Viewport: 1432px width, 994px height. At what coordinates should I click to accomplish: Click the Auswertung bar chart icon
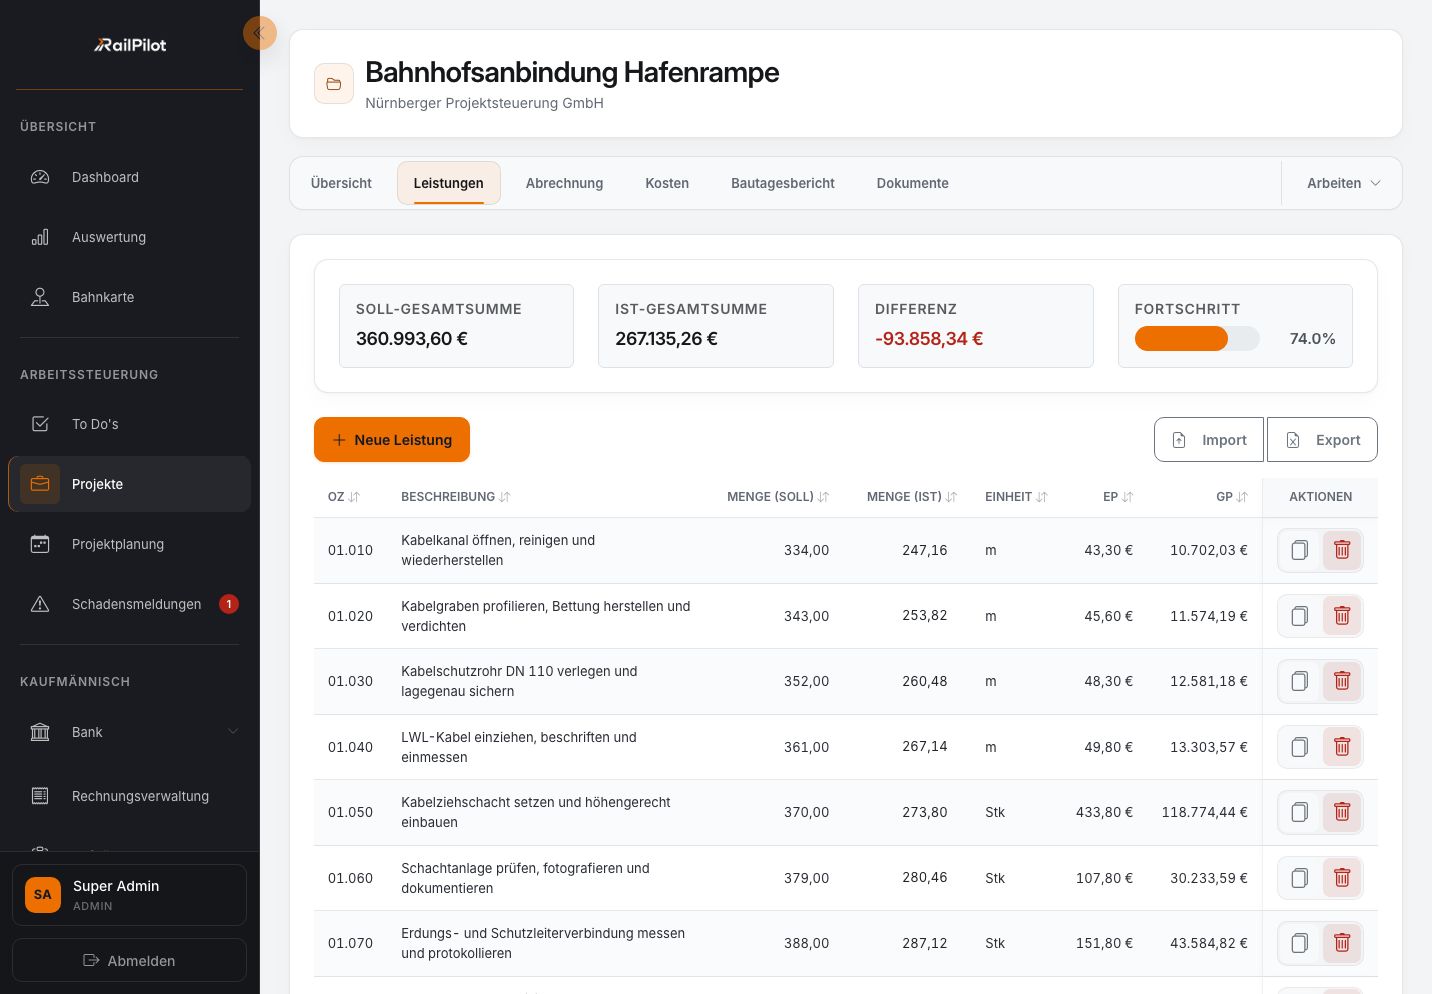pyautogui.click(x=40, y=237)
